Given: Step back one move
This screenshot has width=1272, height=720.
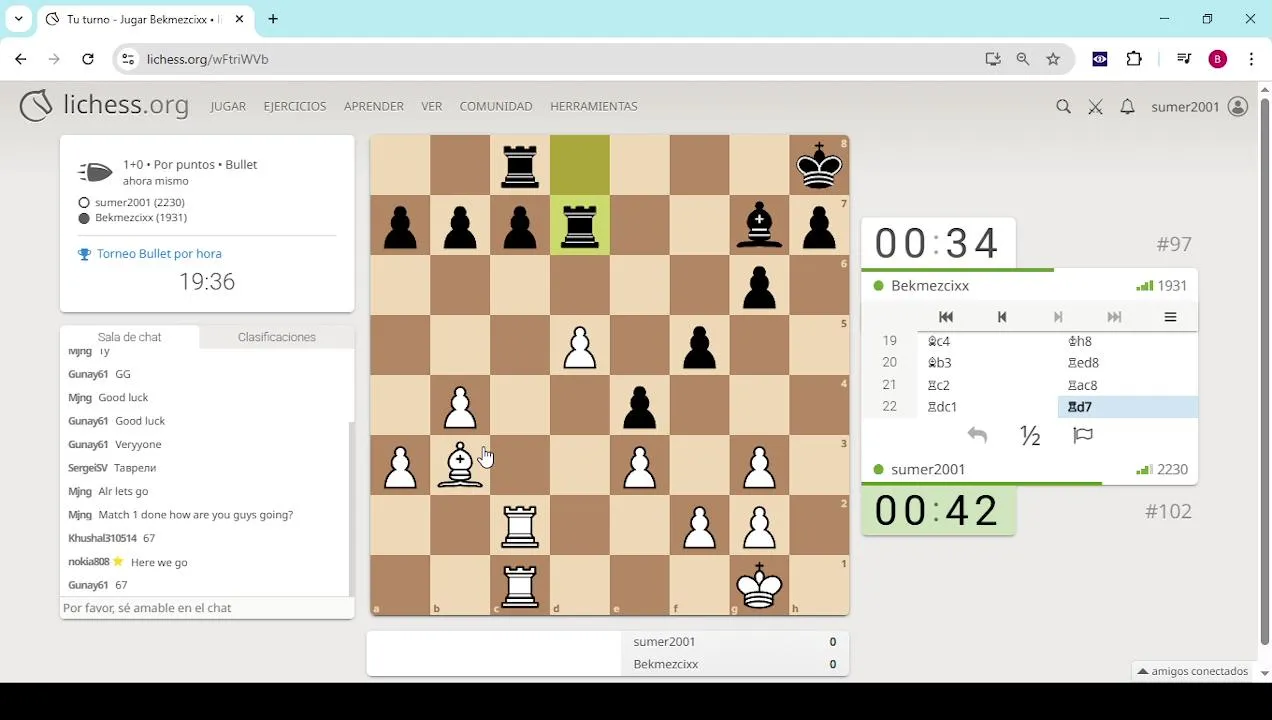Looking at the screenshot, I should pyautogui.click(x=1002, y=317).
